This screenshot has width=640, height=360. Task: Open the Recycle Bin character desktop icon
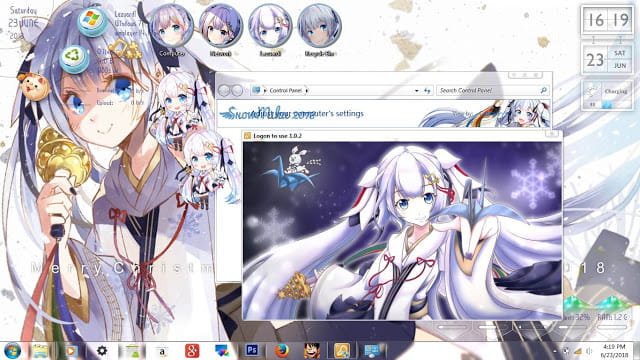click(x=319, y=26)
